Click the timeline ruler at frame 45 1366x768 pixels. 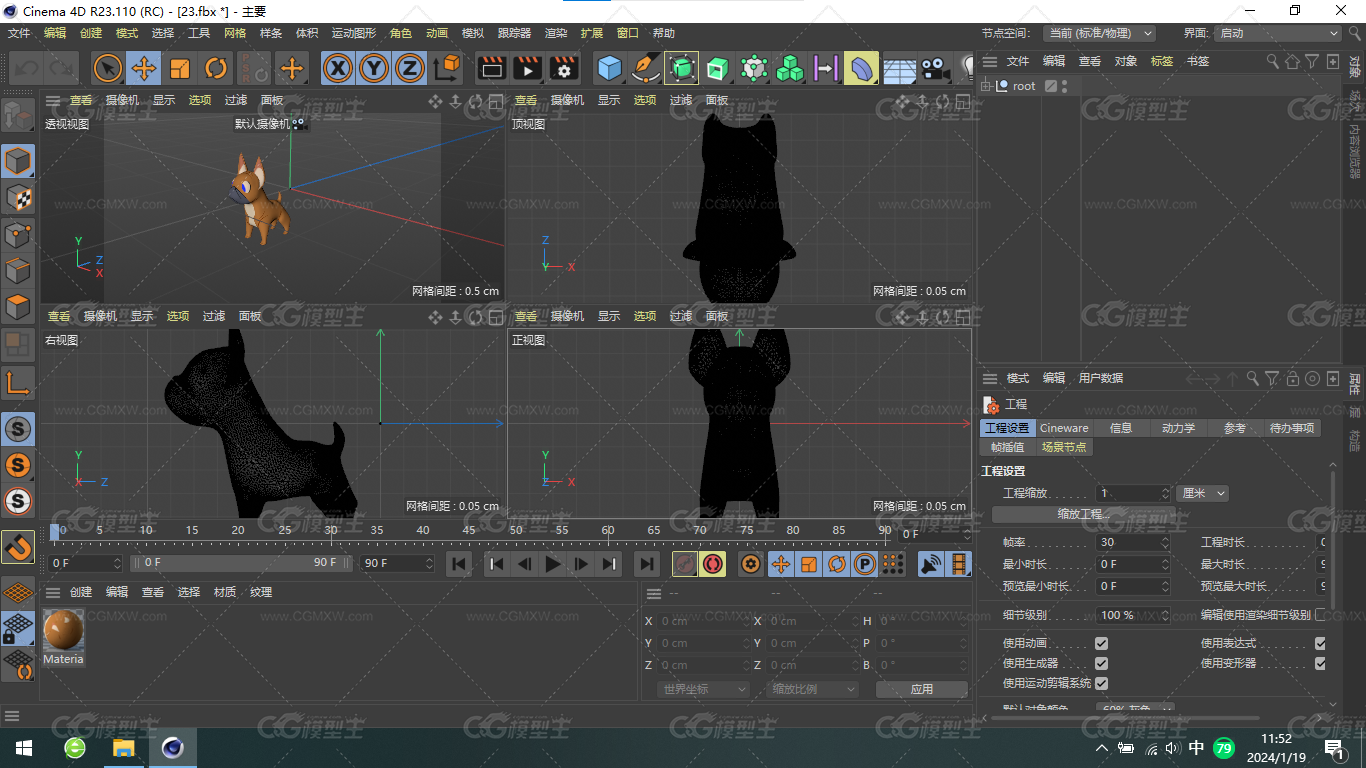[x=469, y=530]
